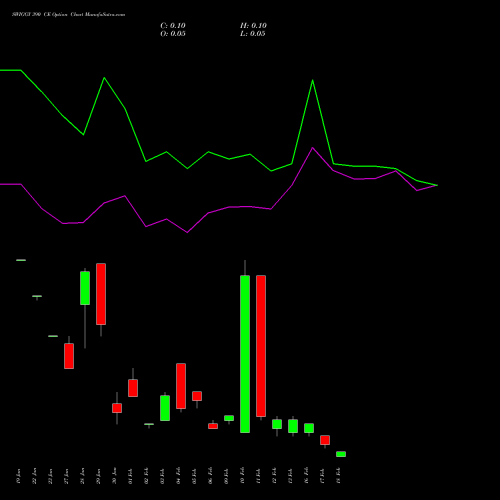This screenshot has width=500, height=500.
Task: Click the '22 Jan' date label
Action: 35,476
